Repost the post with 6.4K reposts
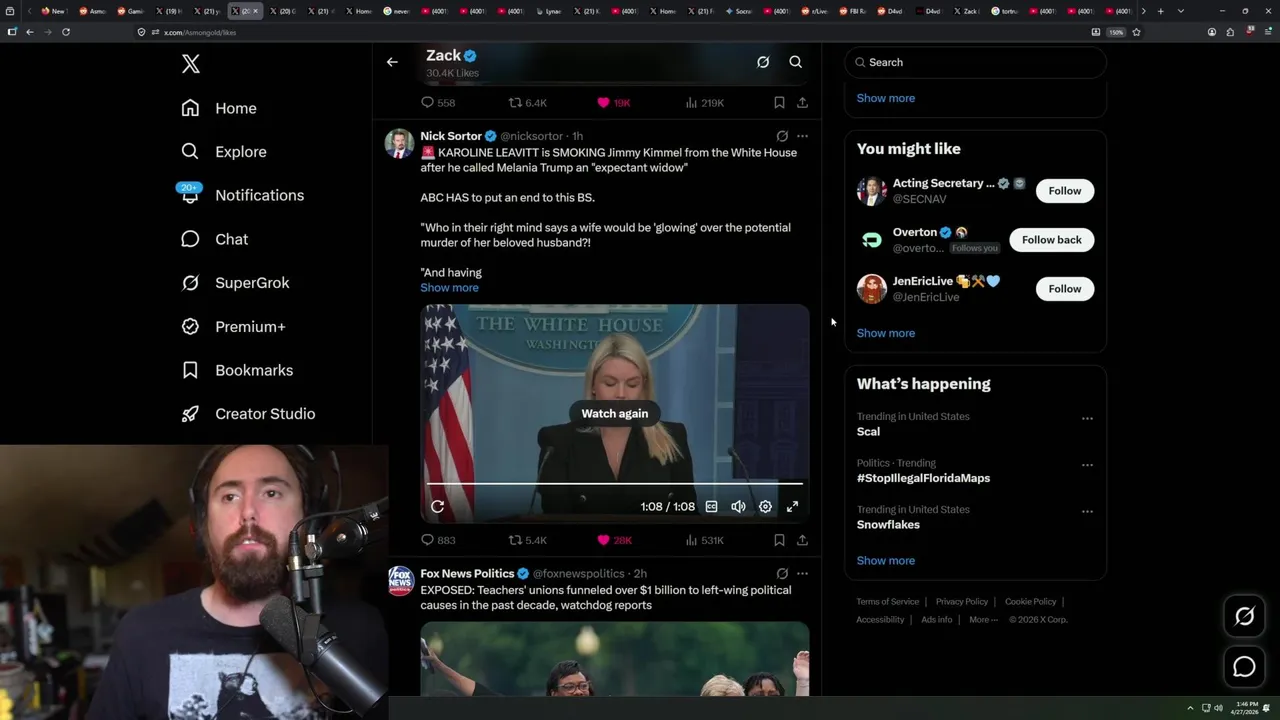The image size is (1280, 720). tap(528, 103)
